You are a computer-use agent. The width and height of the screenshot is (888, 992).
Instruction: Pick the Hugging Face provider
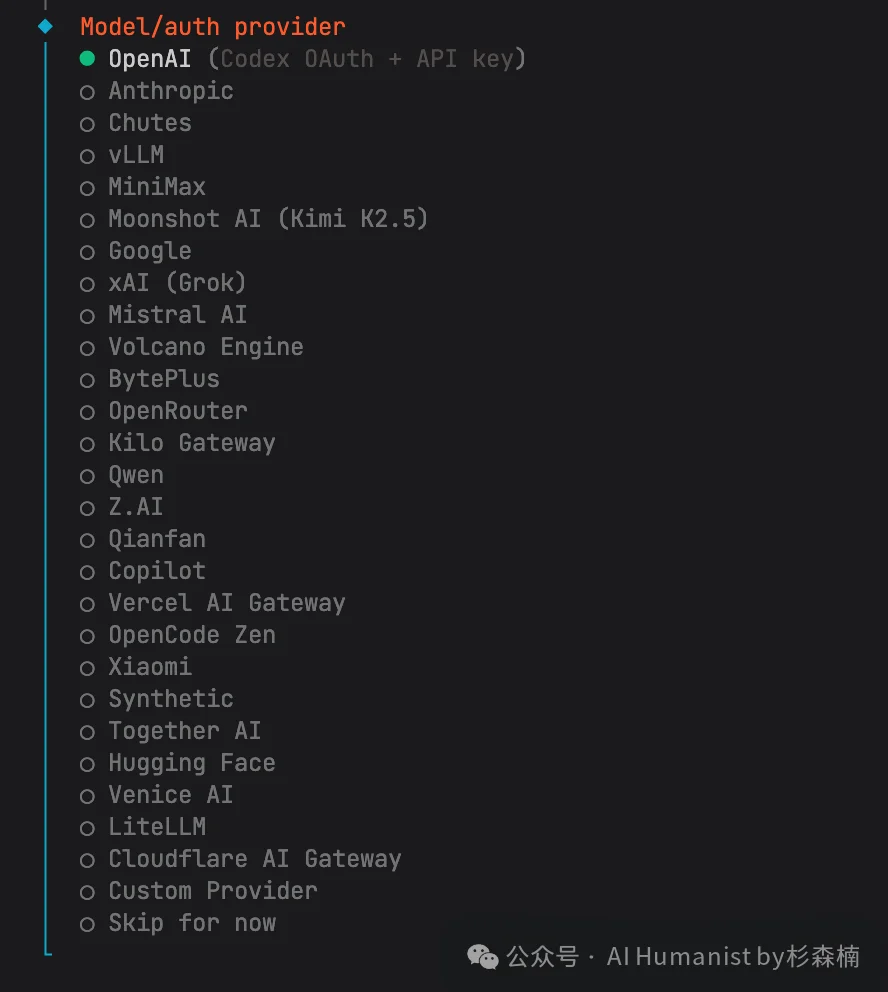[x=191, y=763]
